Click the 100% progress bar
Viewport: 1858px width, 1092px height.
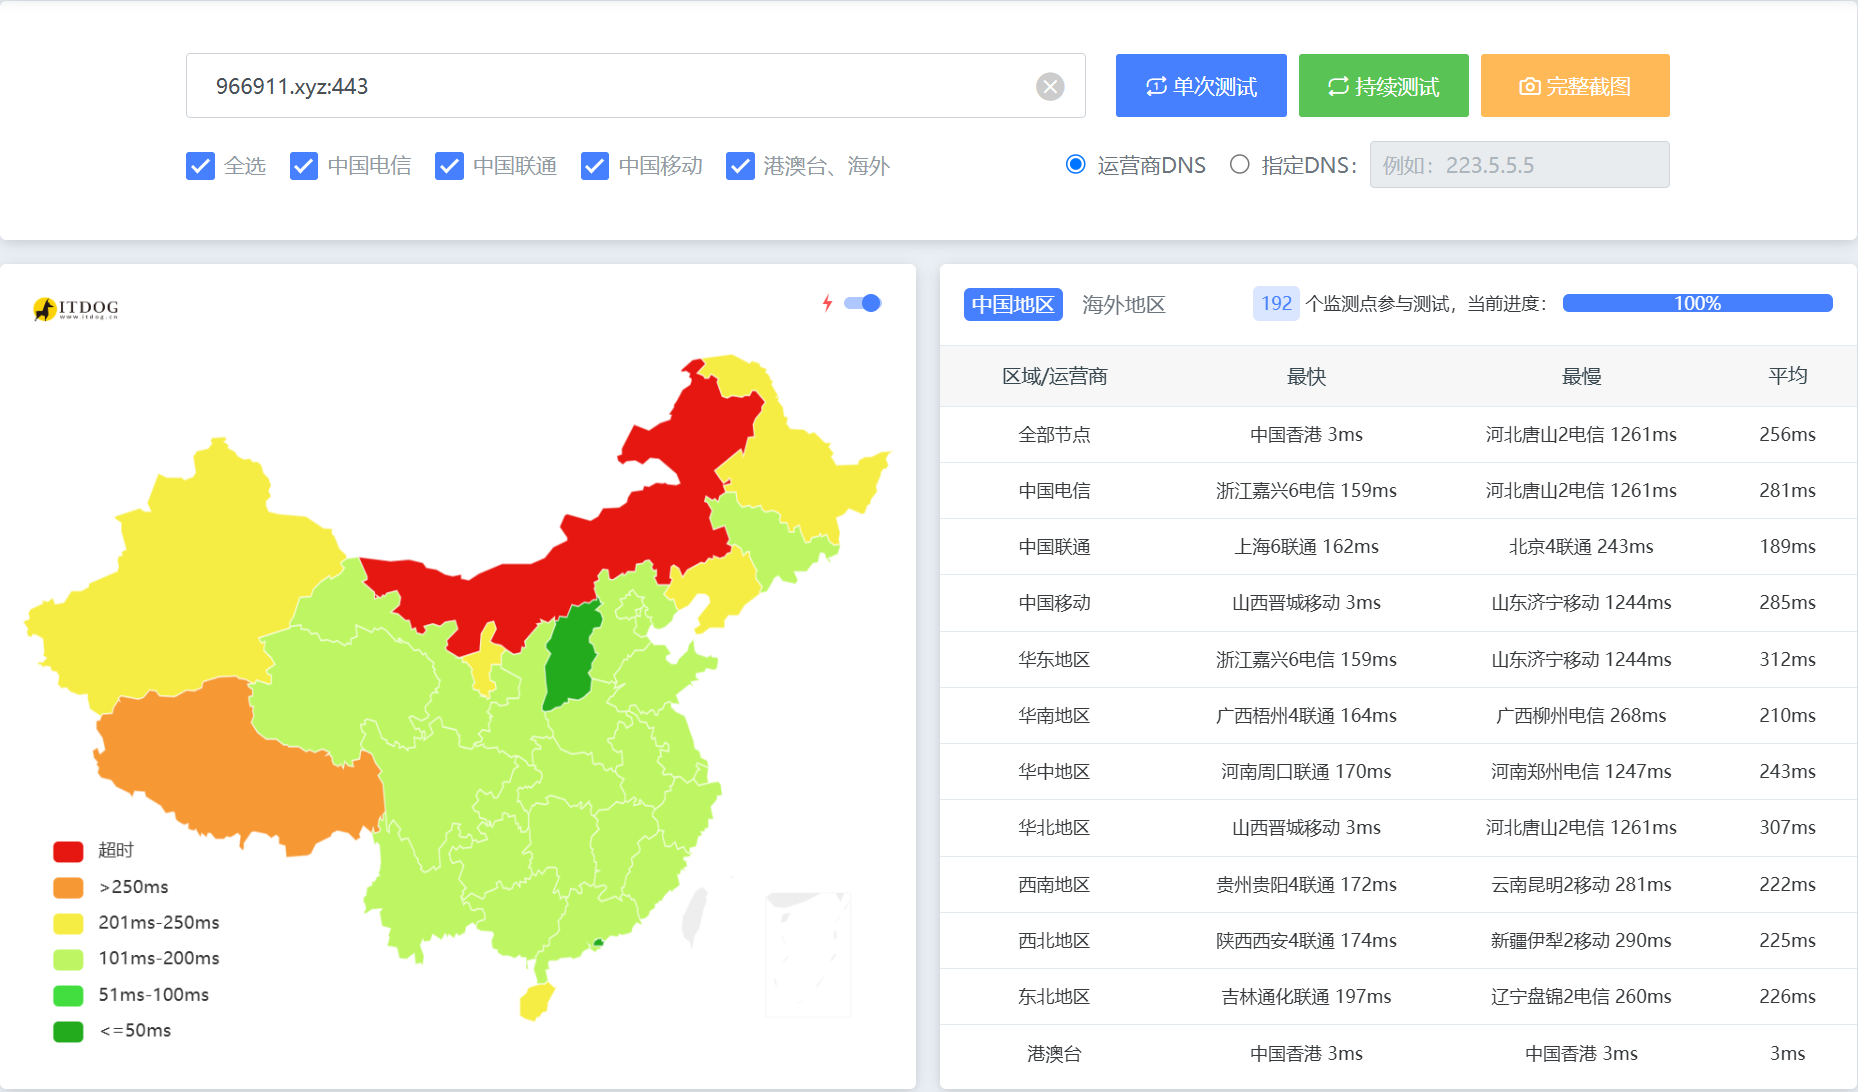(x=1697, y=303)
